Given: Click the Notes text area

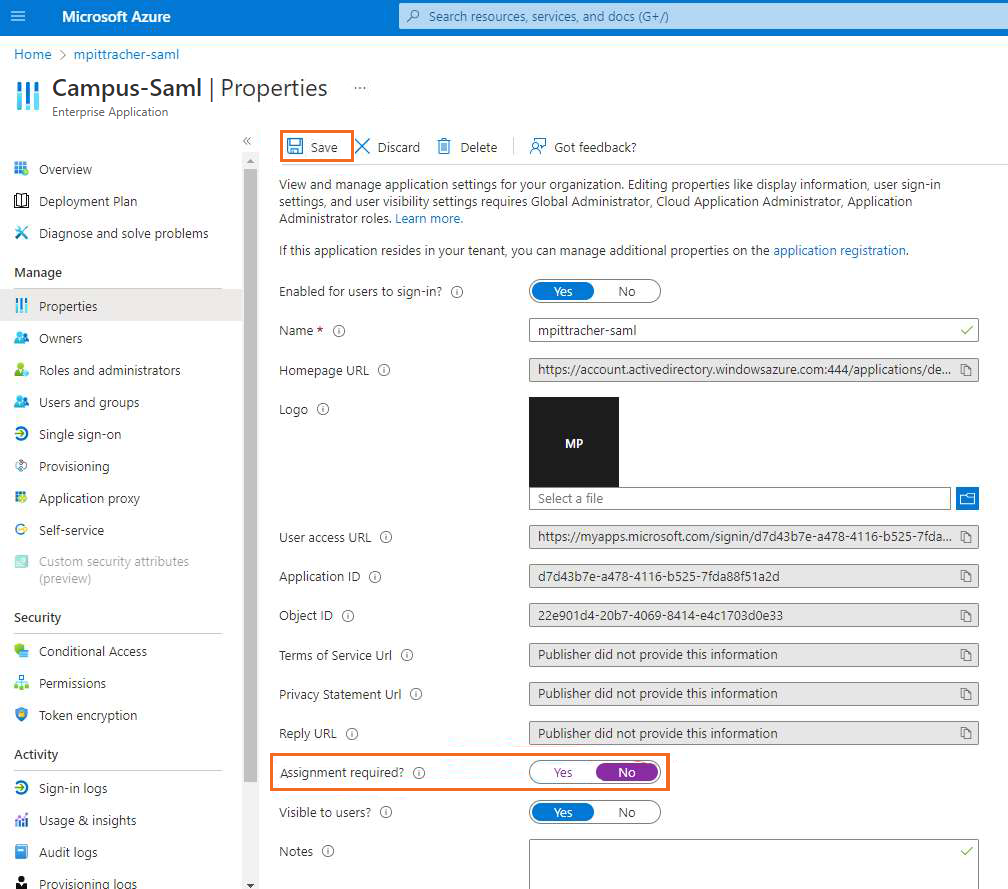Looking at the screenshot, I should [x=753, y=865].
